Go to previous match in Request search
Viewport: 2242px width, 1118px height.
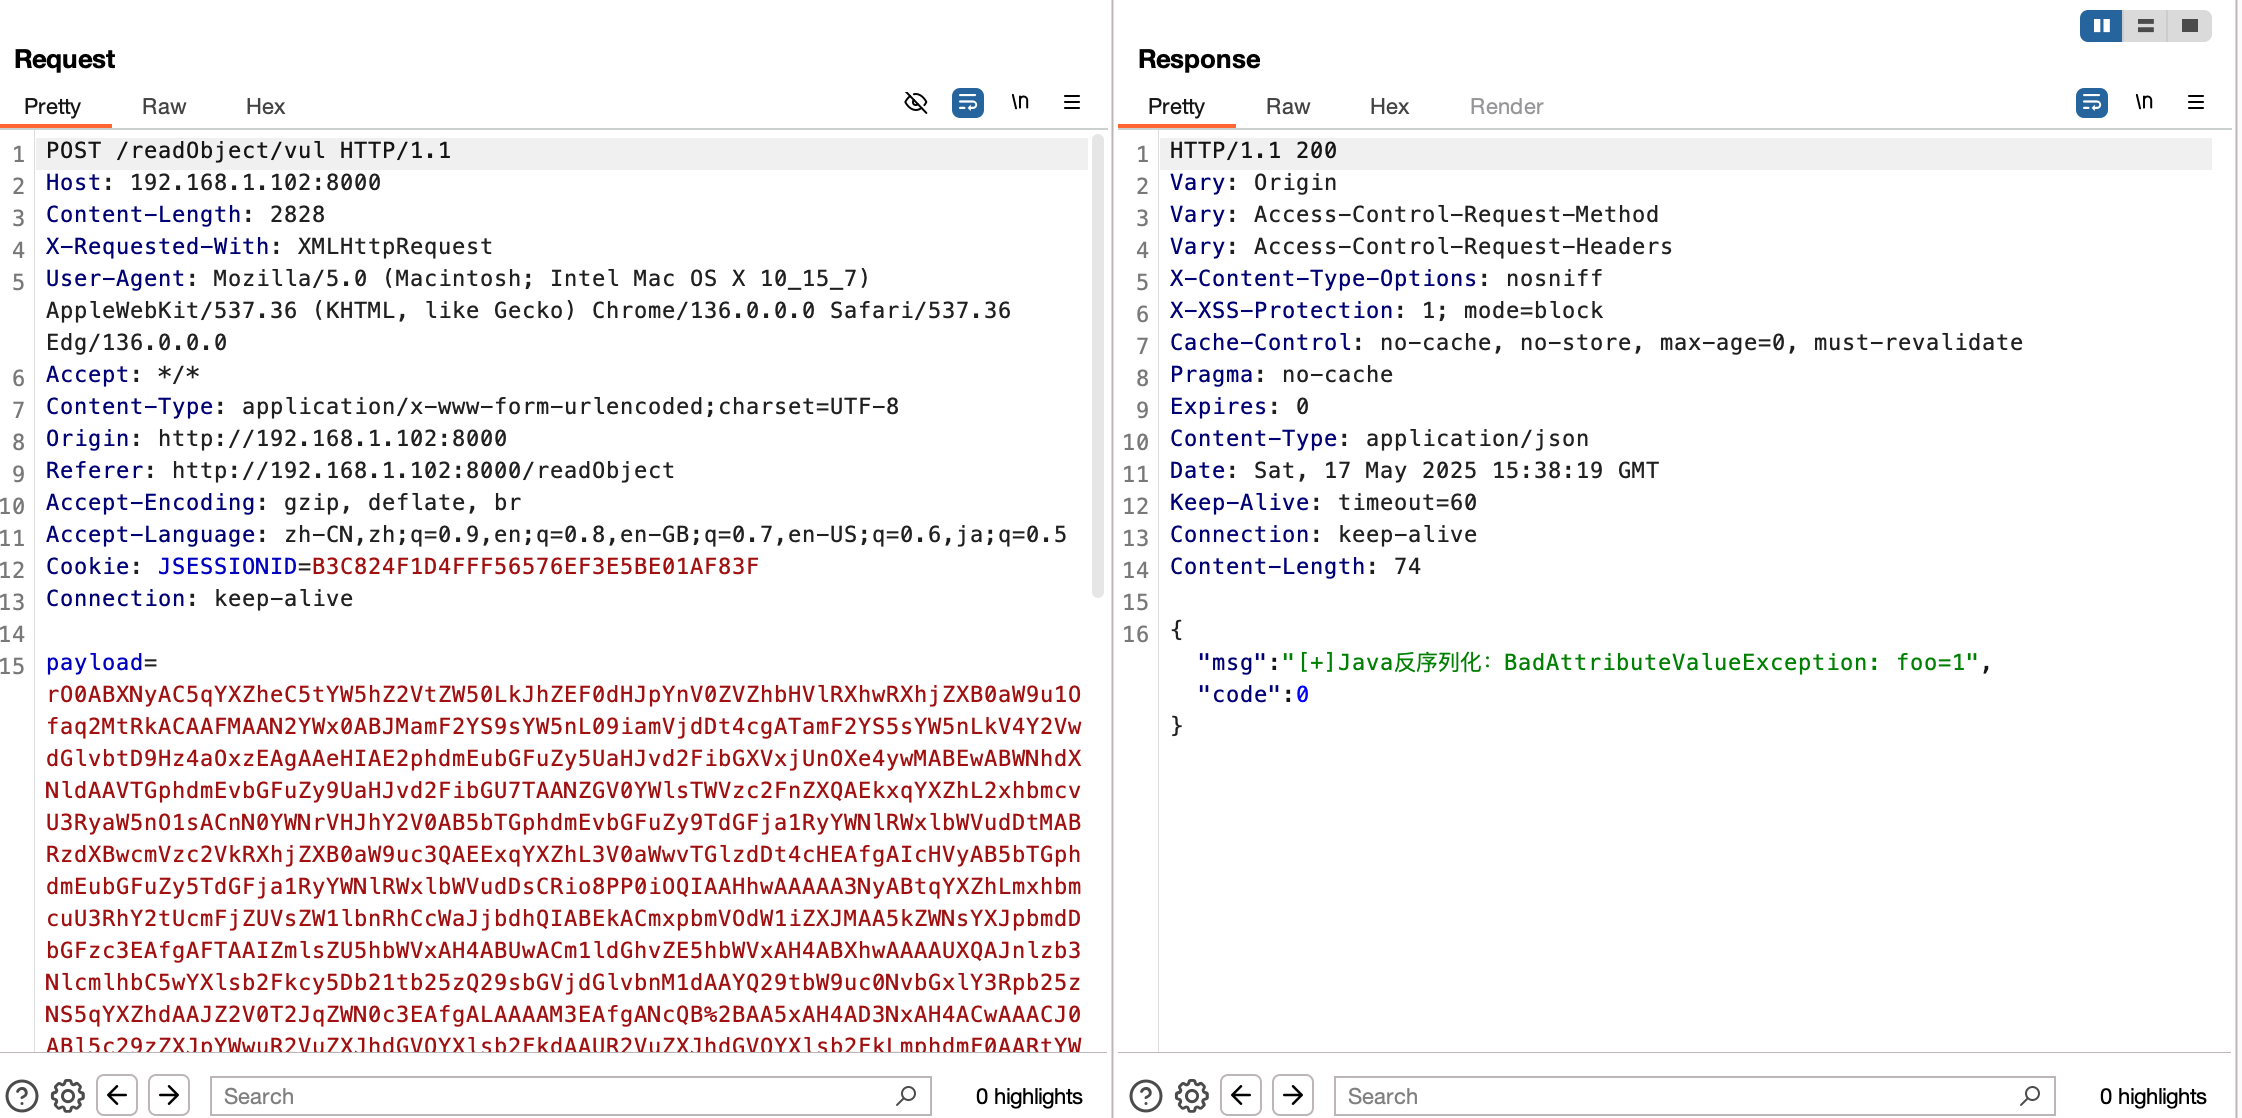click(x=117, y=1095)
